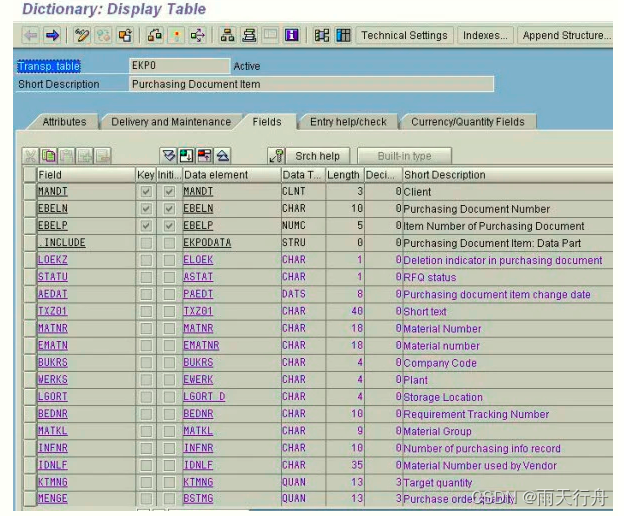Open the EKPODATA data element link
The height and width of the screenshot is (516, 624).
point(207,243)
